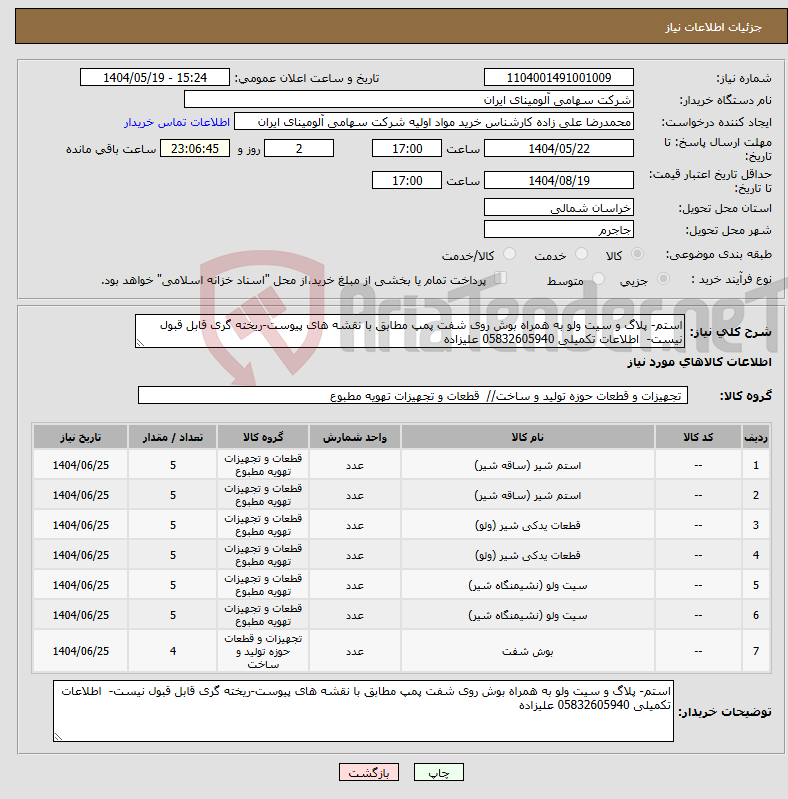Click قطعات یدکی شیر (ولو) in row 4

click(528, 555)
